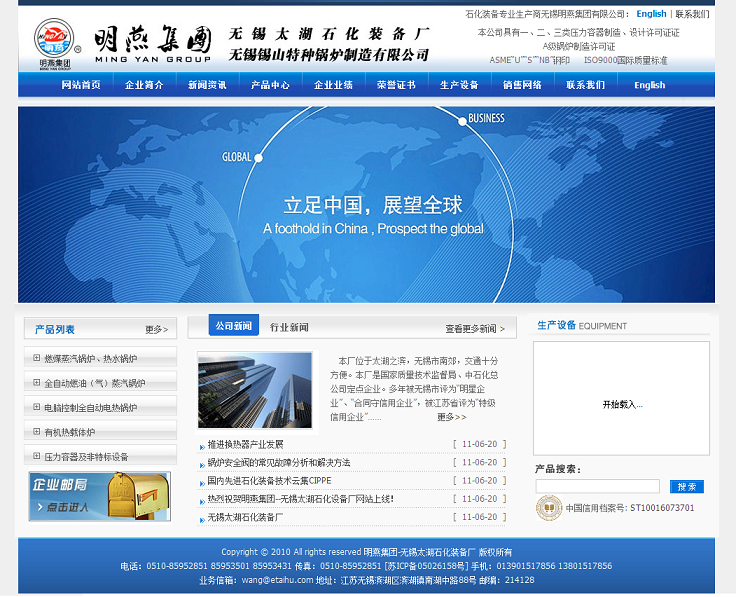The width and height of the screenshot is (736, 597).
Task: Click 查看更多新闻 > link
Action: click(475, 329)
